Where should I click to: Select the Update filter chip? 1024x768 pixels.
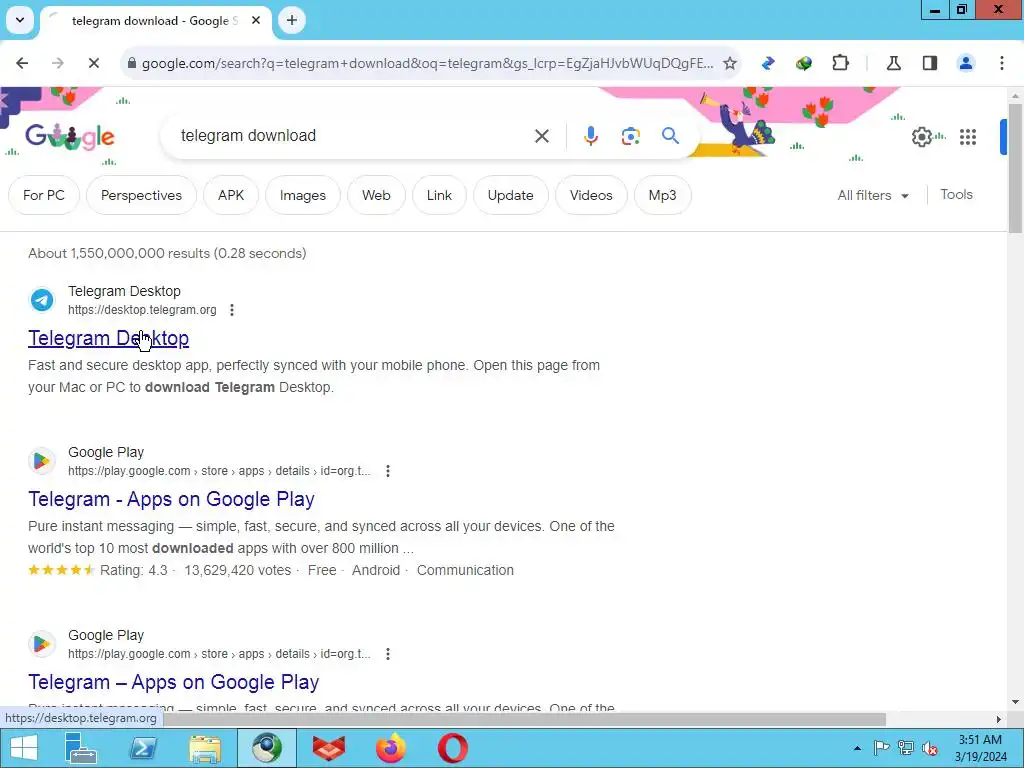click(510, 195)
